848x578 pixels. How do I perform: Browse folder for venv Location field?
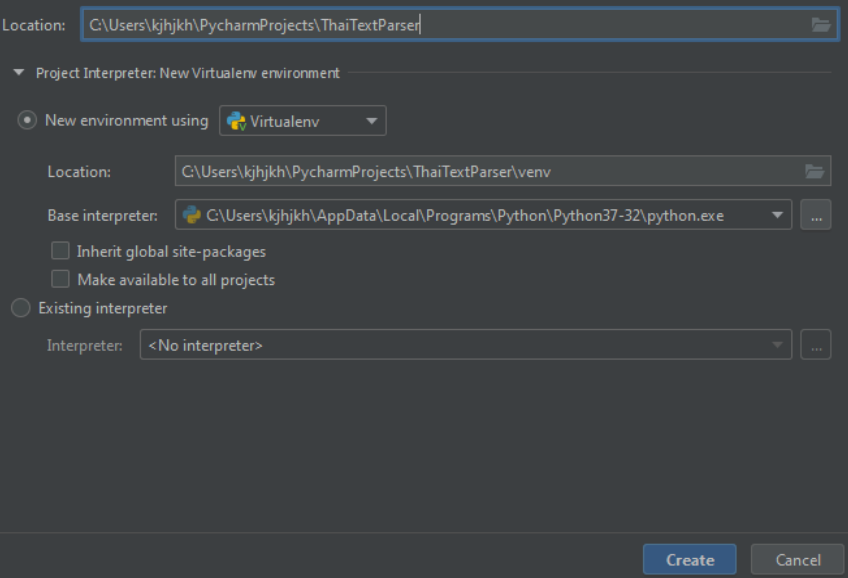tap(814, 171)
